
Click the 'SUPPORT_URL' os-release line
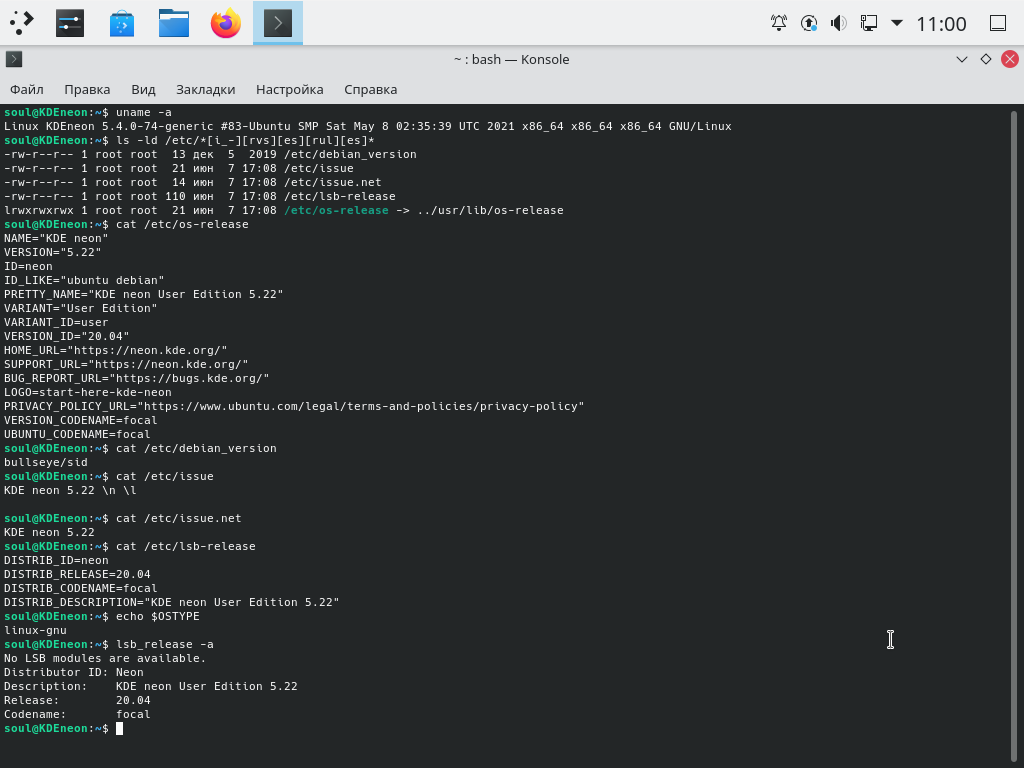(x=126, y=364)
